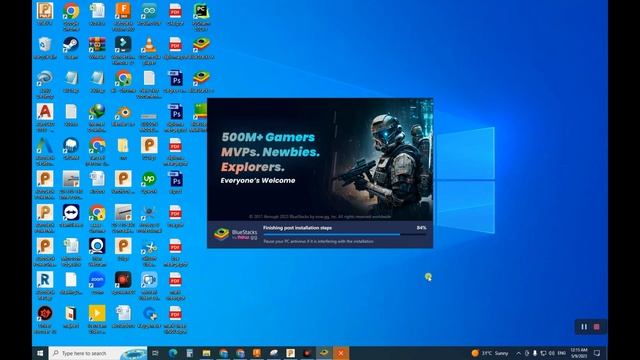Launch Wondershare Filmora desktop shortcut
This screenshot has width=640, height=360.
123,50
